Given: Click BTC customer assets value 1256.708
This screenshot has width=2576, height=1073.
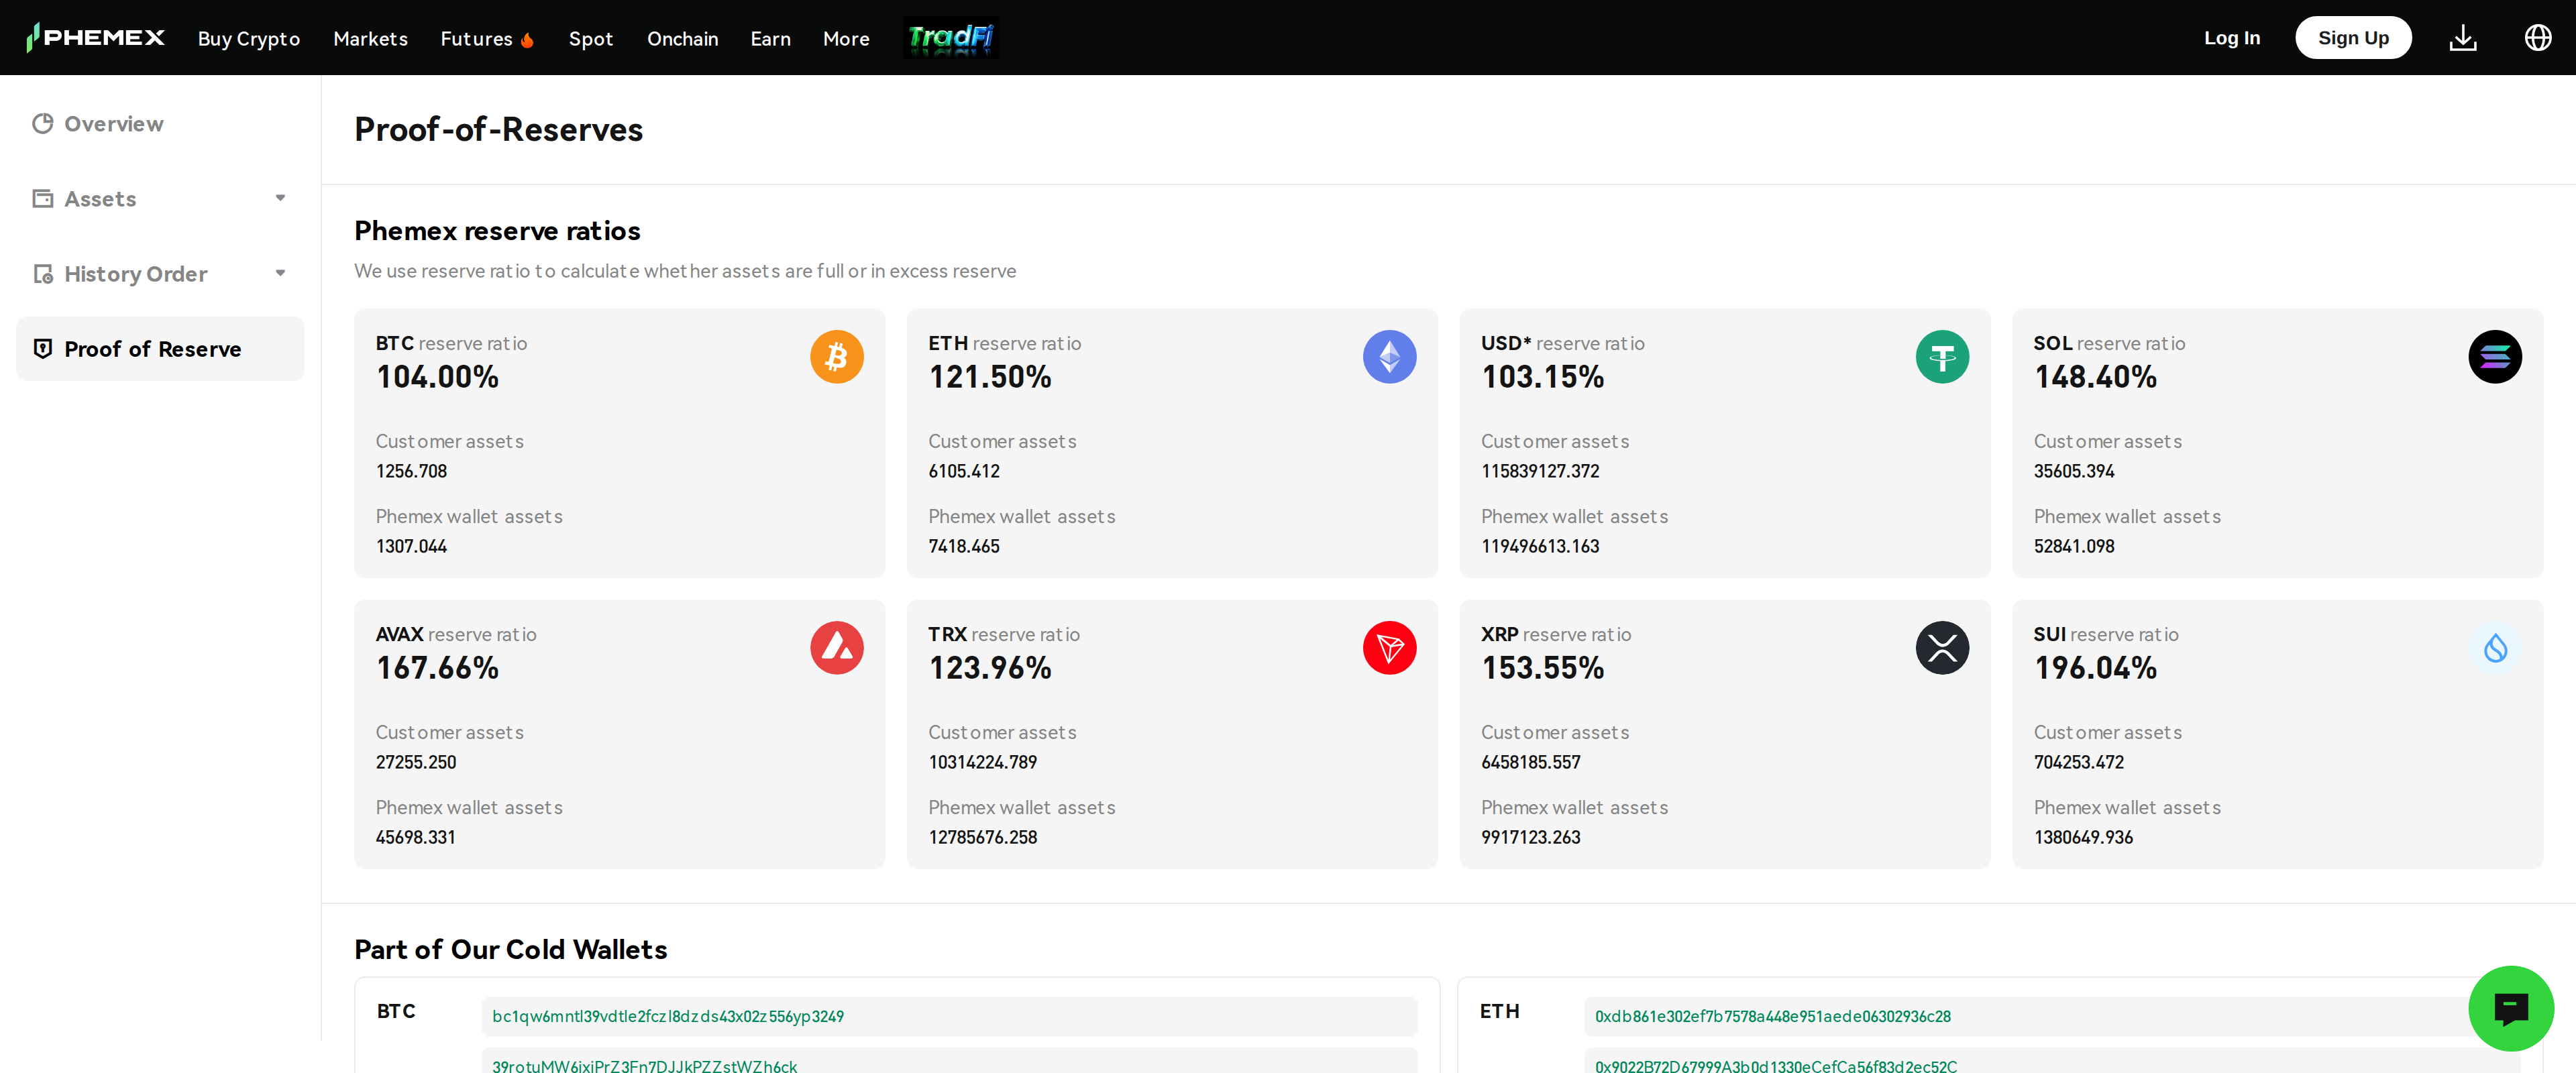Looking at the screenshot, I should coord(411,471).
